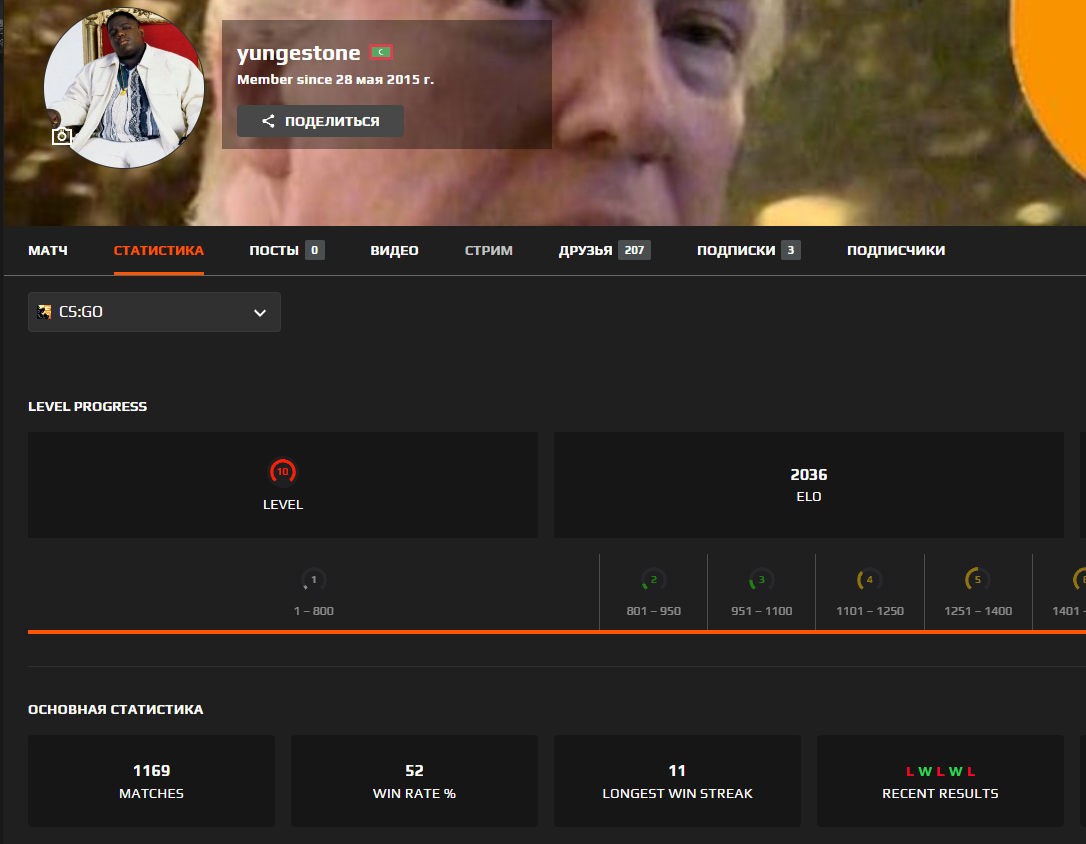Click the profile avatar picture
This screenshot has width=1086, height=844.
tap(124, 88)
